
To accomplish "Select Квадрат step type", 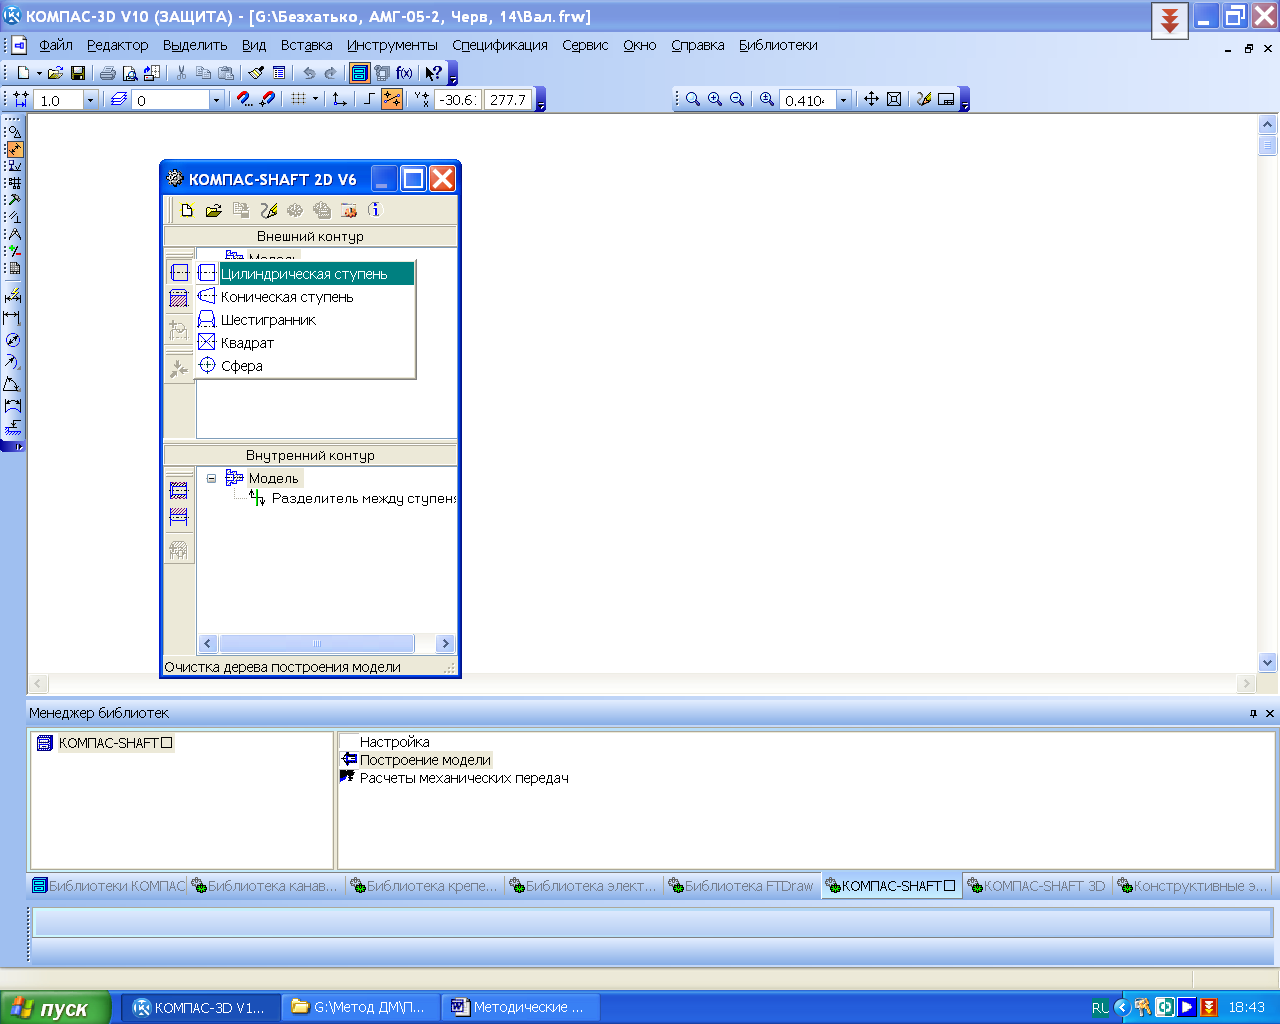I will (x=305, y=343).
